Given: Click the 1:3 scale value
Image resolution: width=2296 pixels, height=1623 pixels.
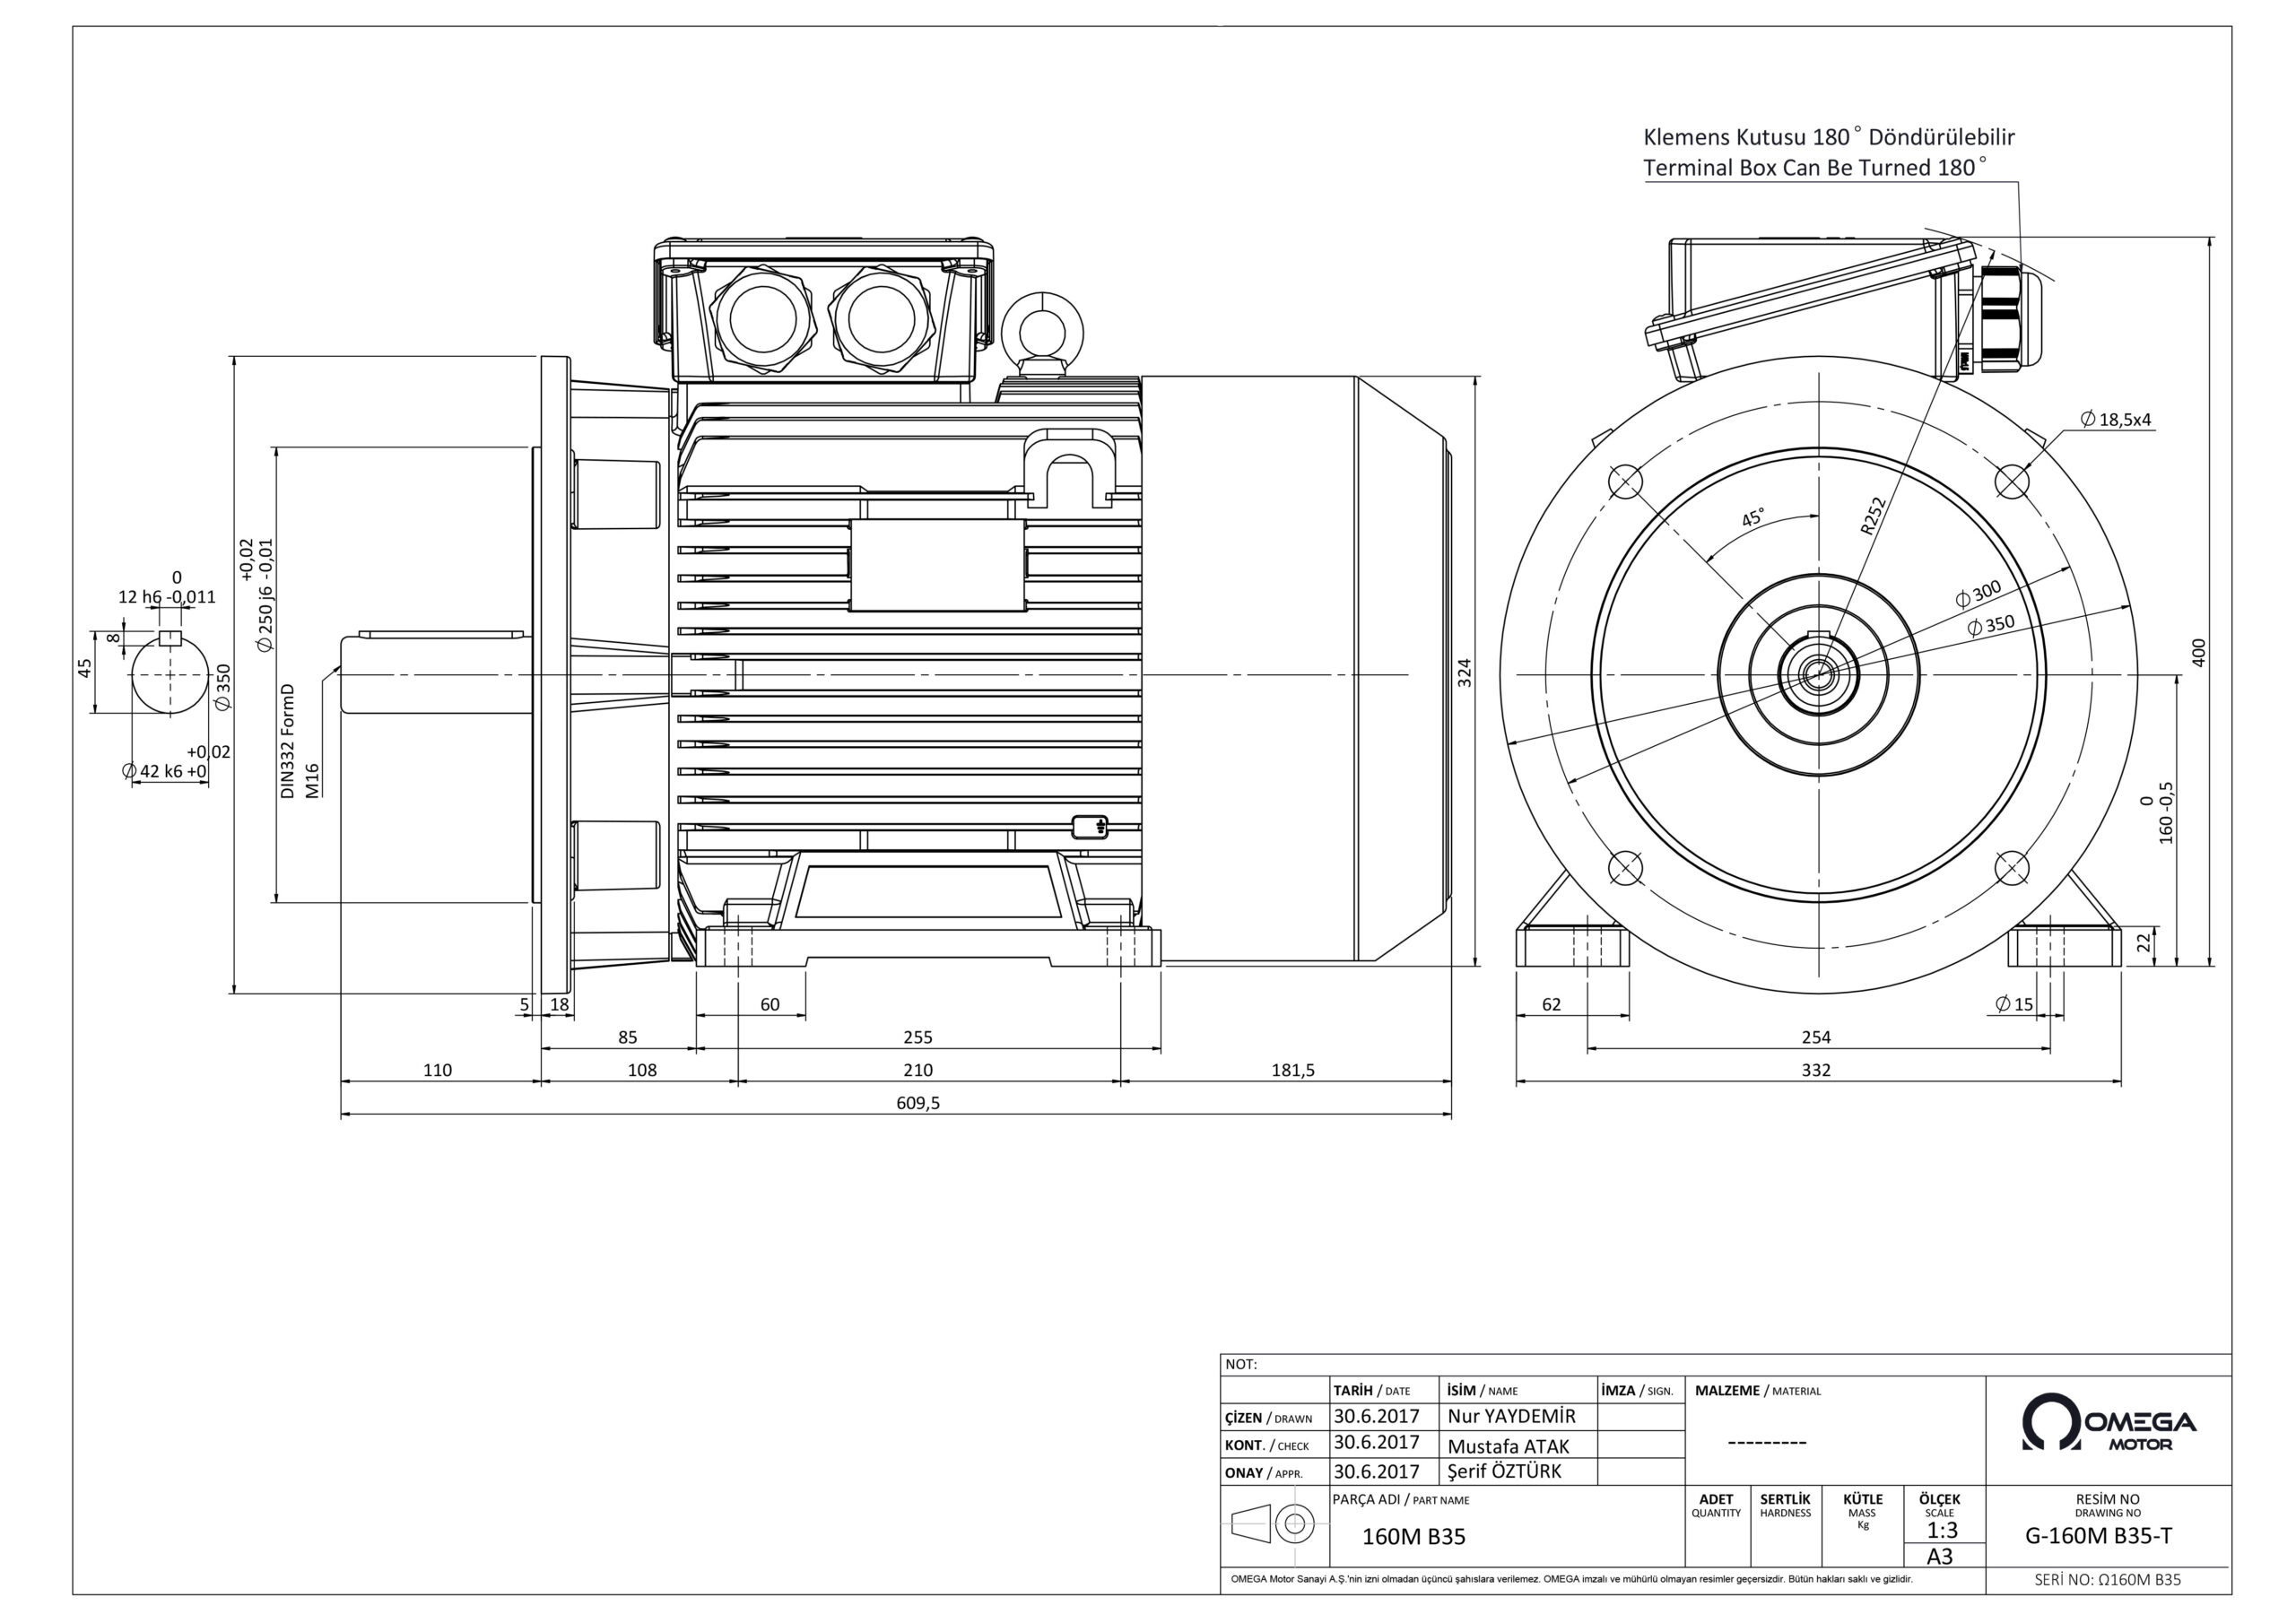Looking at the screenshot, I should [1941, 1530].
